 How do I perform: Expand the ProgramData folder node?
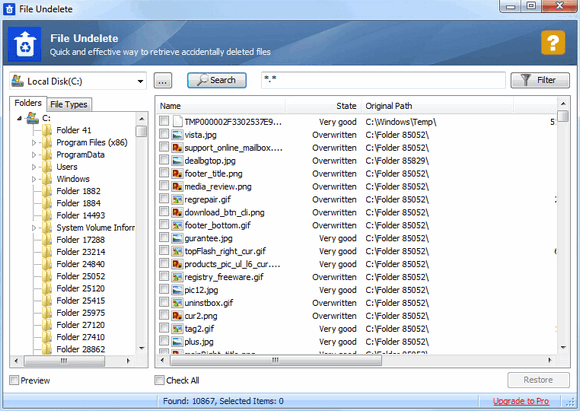tap(34, 155)
